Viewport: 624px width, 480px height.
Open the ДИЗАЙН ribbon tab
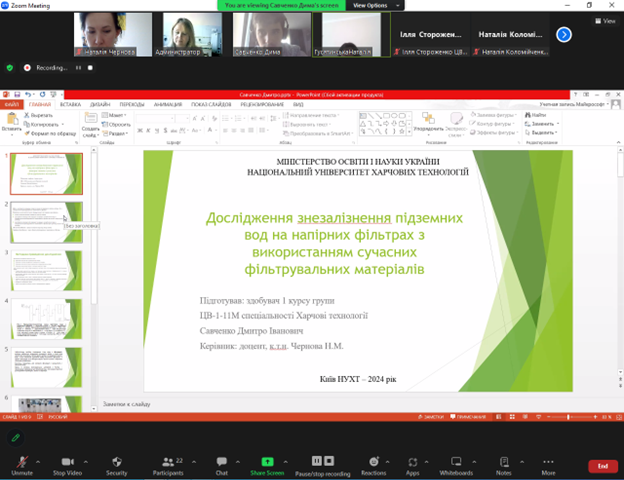100,104
